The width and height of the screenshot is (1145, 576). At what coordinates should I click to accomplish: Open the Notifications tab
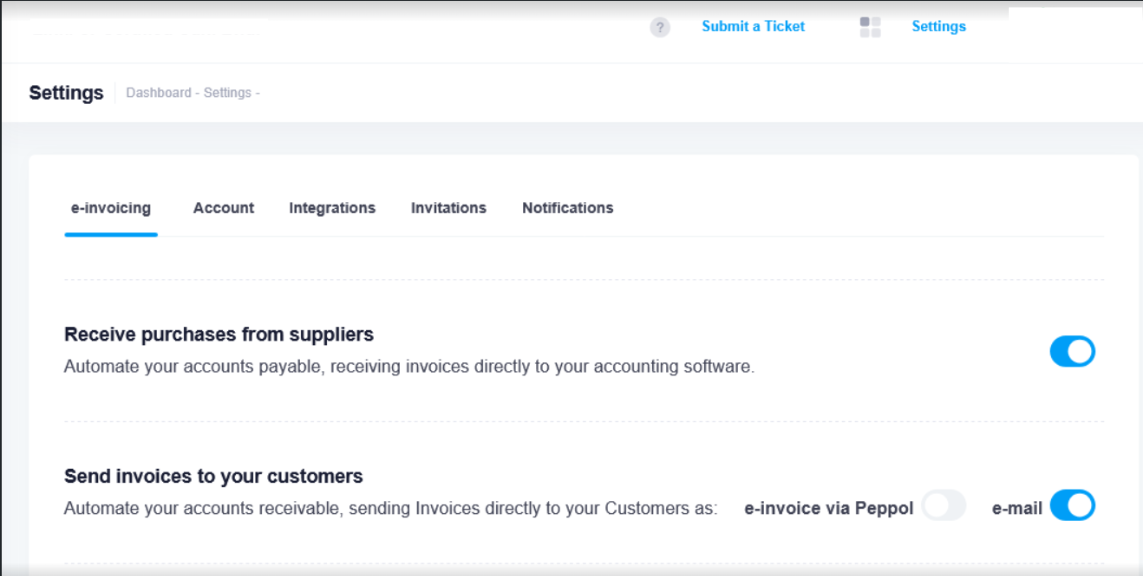pos(567,208)
